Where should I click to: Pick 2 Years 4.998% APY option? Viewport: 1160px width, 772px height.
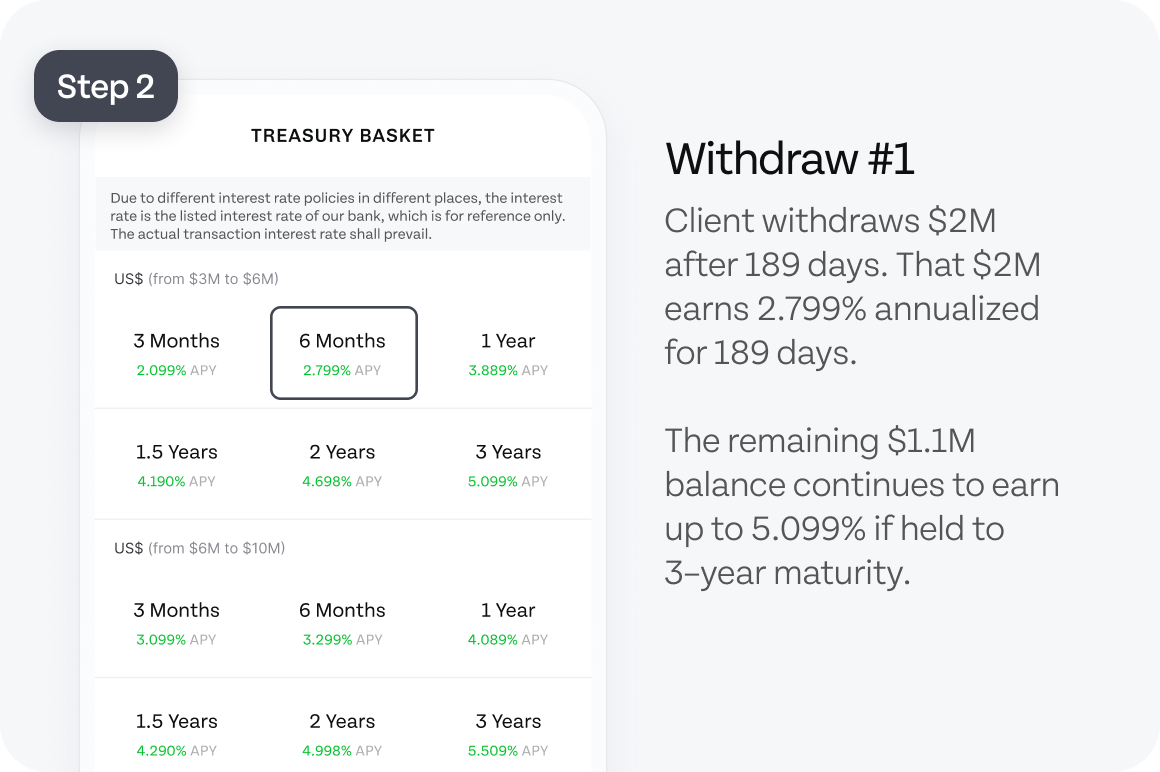[x=342, y=734]
